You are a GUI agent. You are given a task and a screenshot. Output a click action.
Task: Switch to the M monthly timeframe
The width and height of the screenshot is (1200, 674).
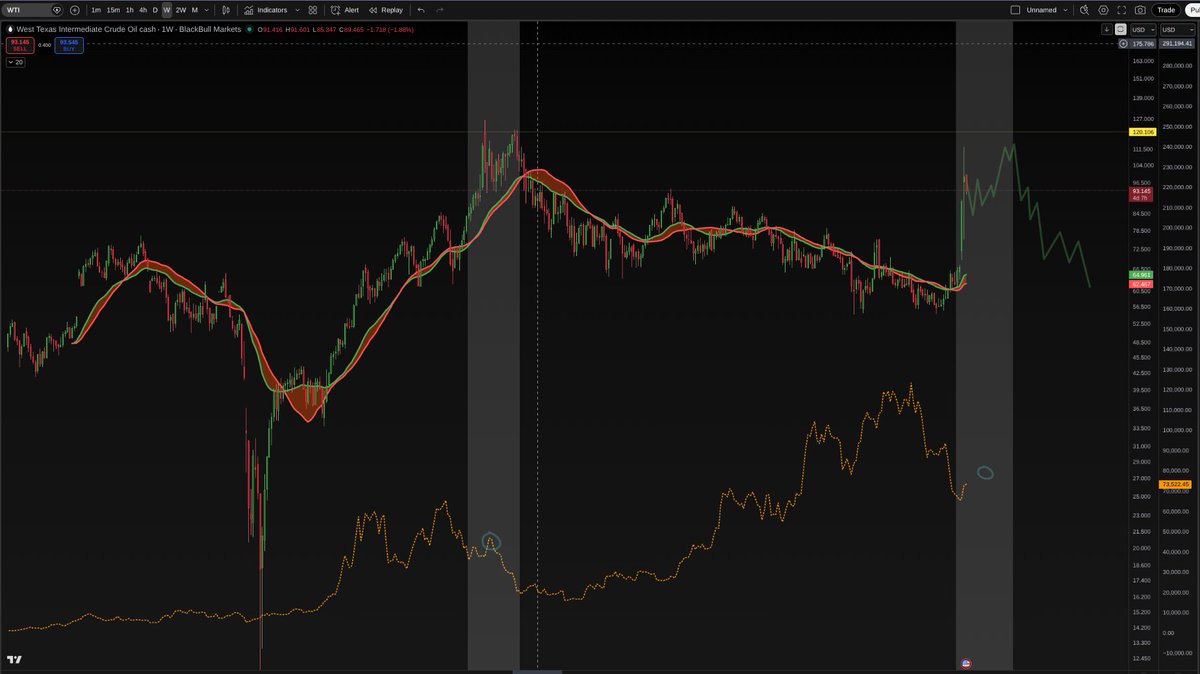point(194,10)
